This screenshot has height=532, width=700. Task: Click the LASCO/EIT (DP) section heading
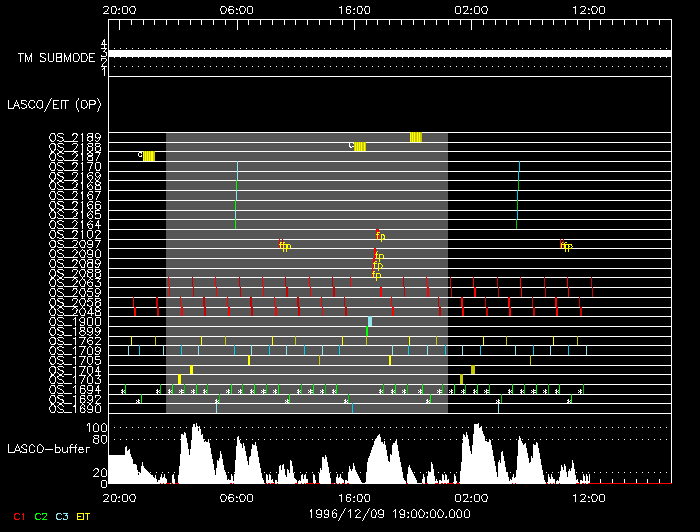pyautogui.click(x=46, y=104)
